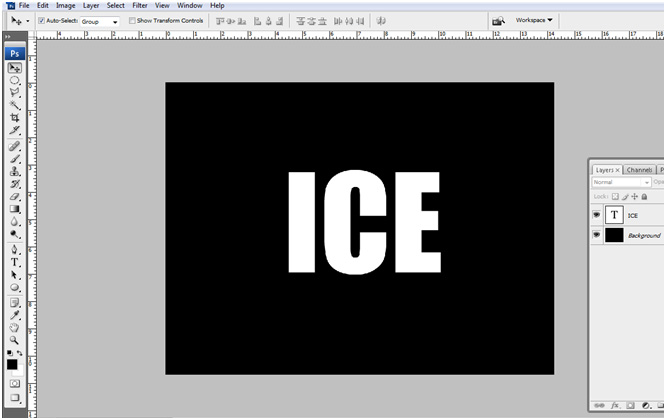Screen dimensions: 666x420
Task: Toggle Quick Mask mode
Action: click(15, 383)
